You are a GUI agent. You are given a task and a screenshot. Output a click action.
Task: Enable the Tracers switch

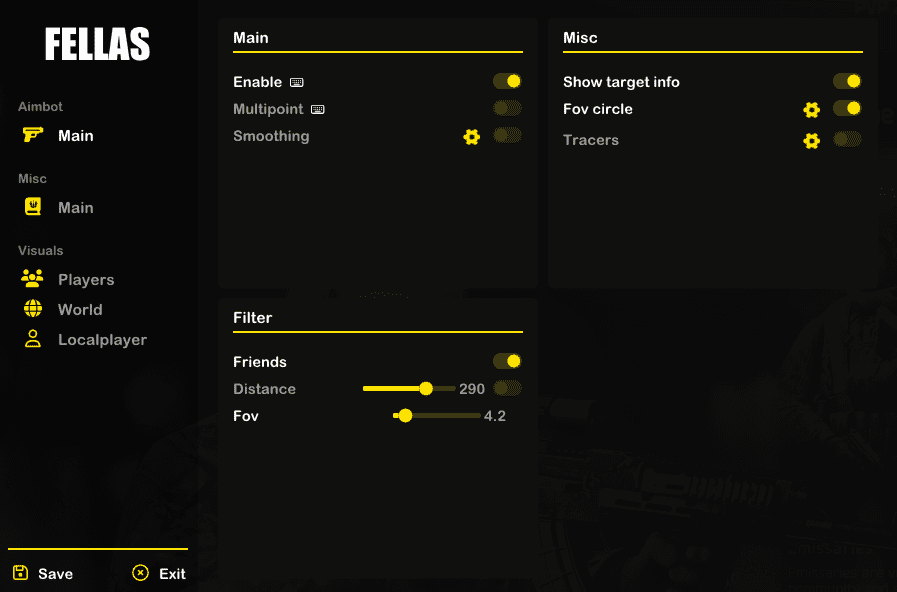[x=847, y=139]
